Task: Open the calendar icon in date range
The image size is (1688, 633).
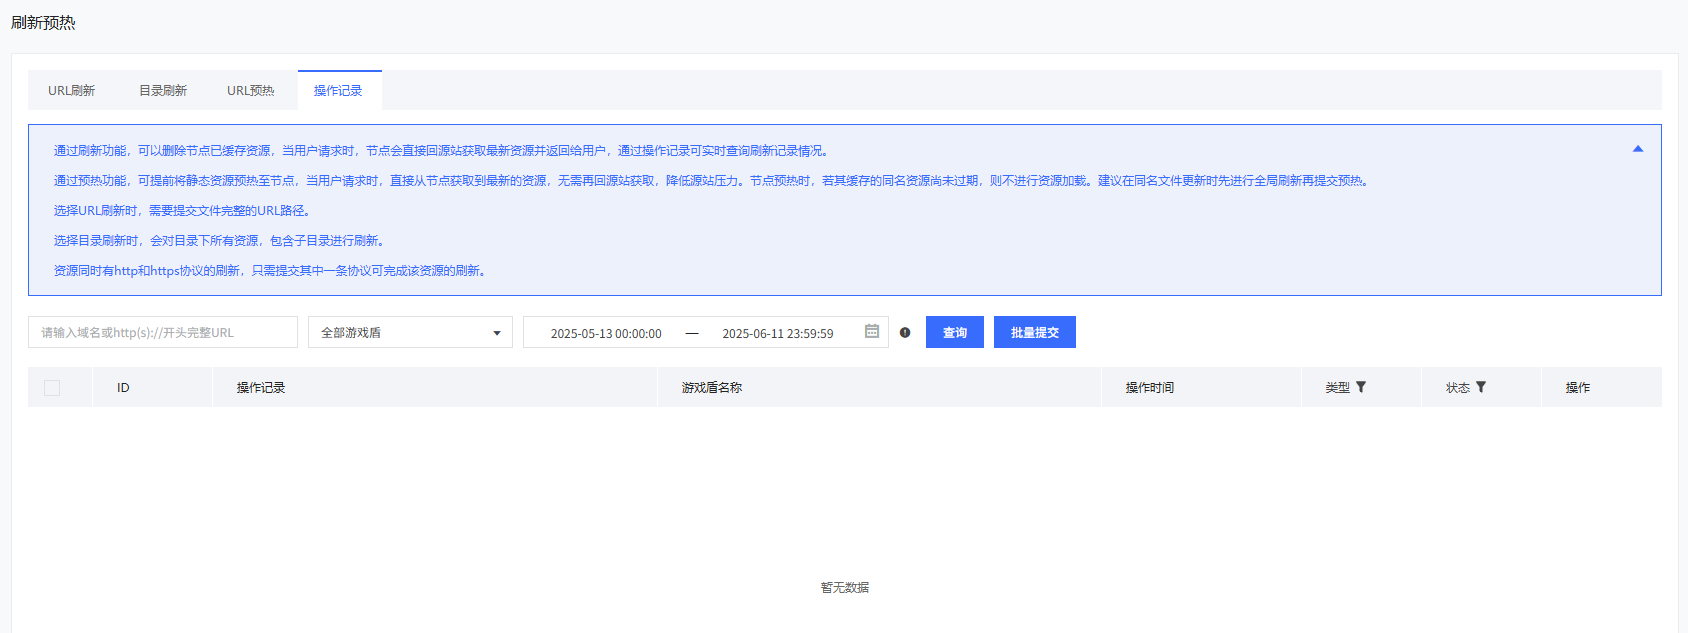Action: (872, 332)
